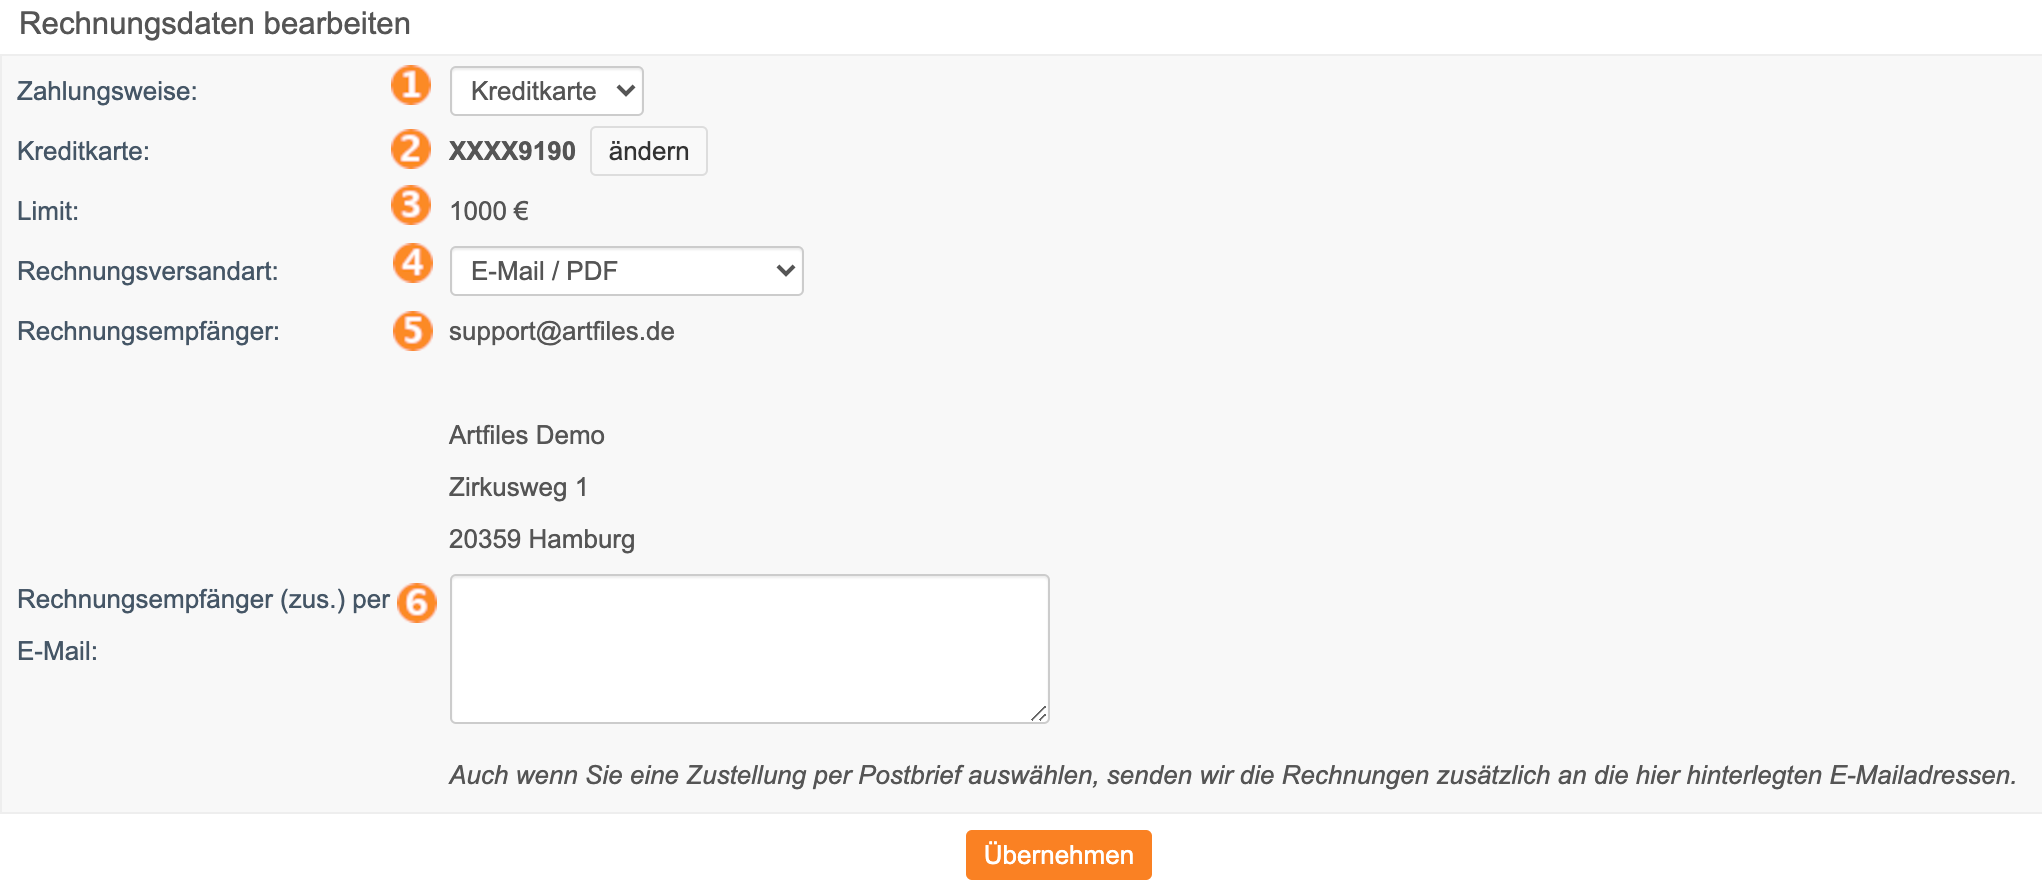Image resolution: width=2042 pixels, height=890 pixels.
Task: Click the 20359 Hamburg address line
Action: tap(542, 539)
